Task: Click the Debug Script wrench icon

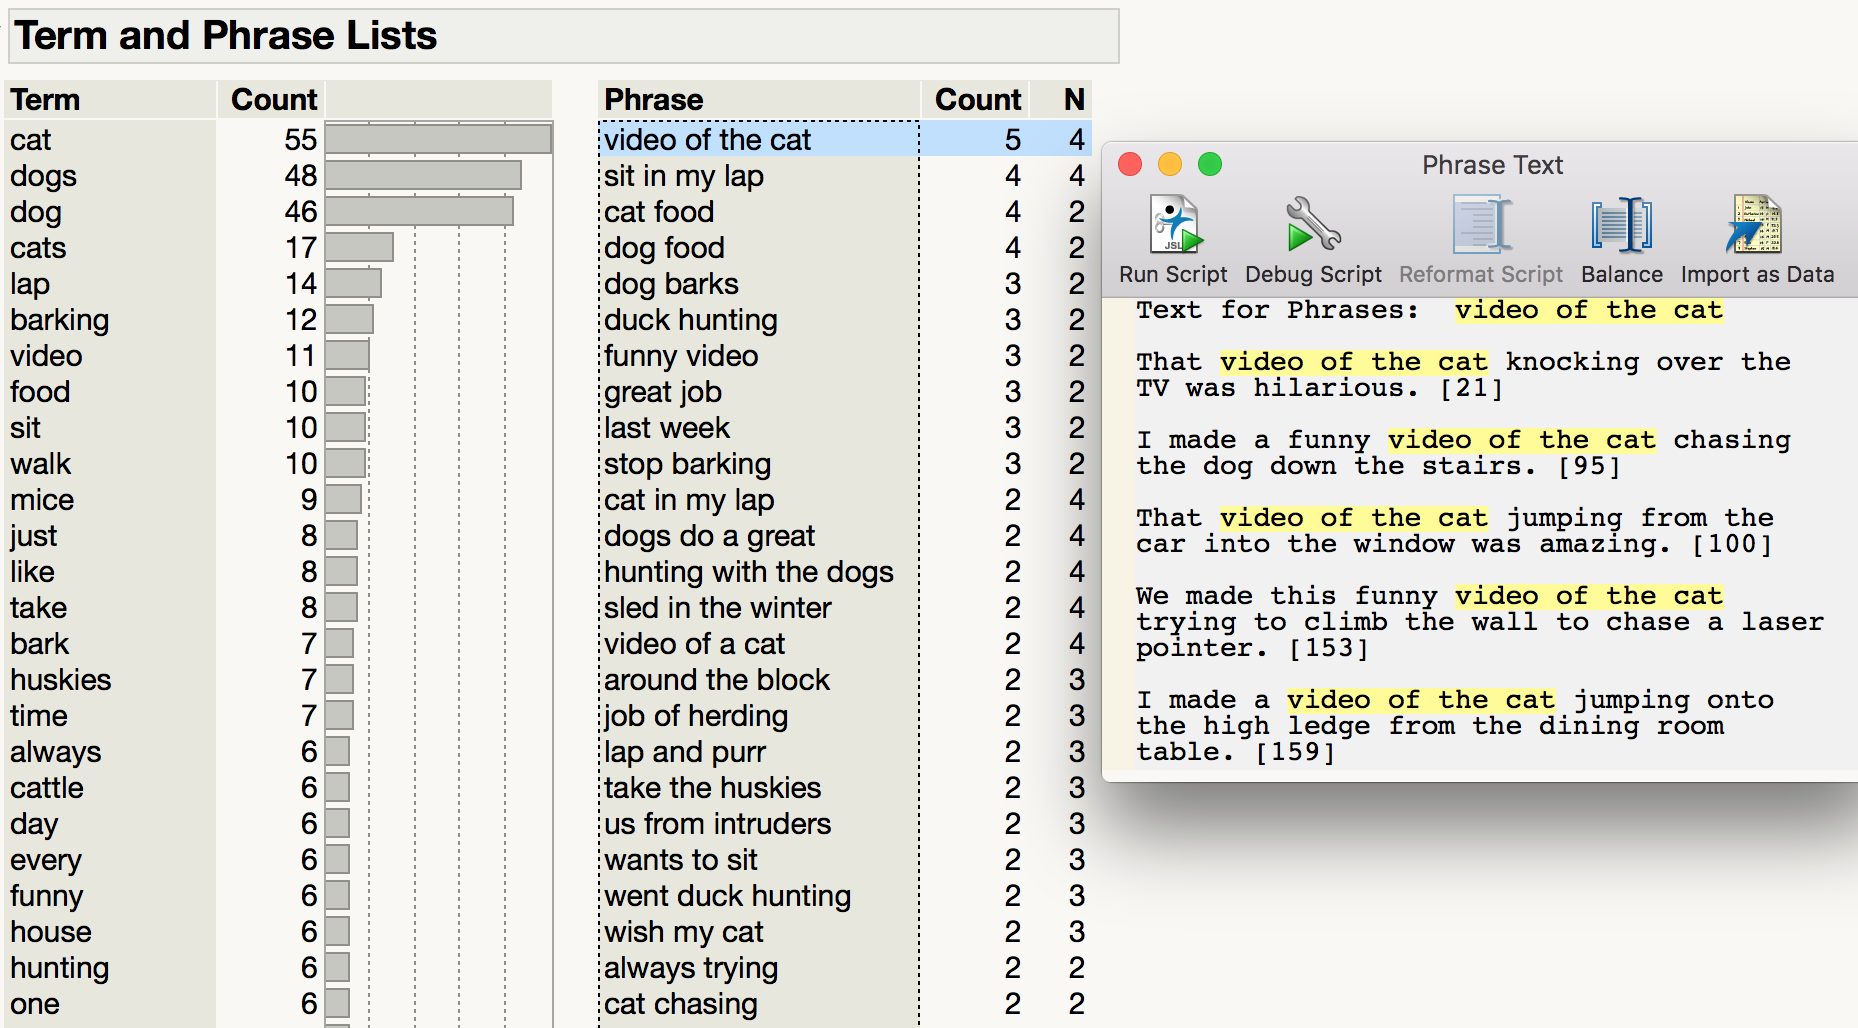Action: [x=1313, y=225]
